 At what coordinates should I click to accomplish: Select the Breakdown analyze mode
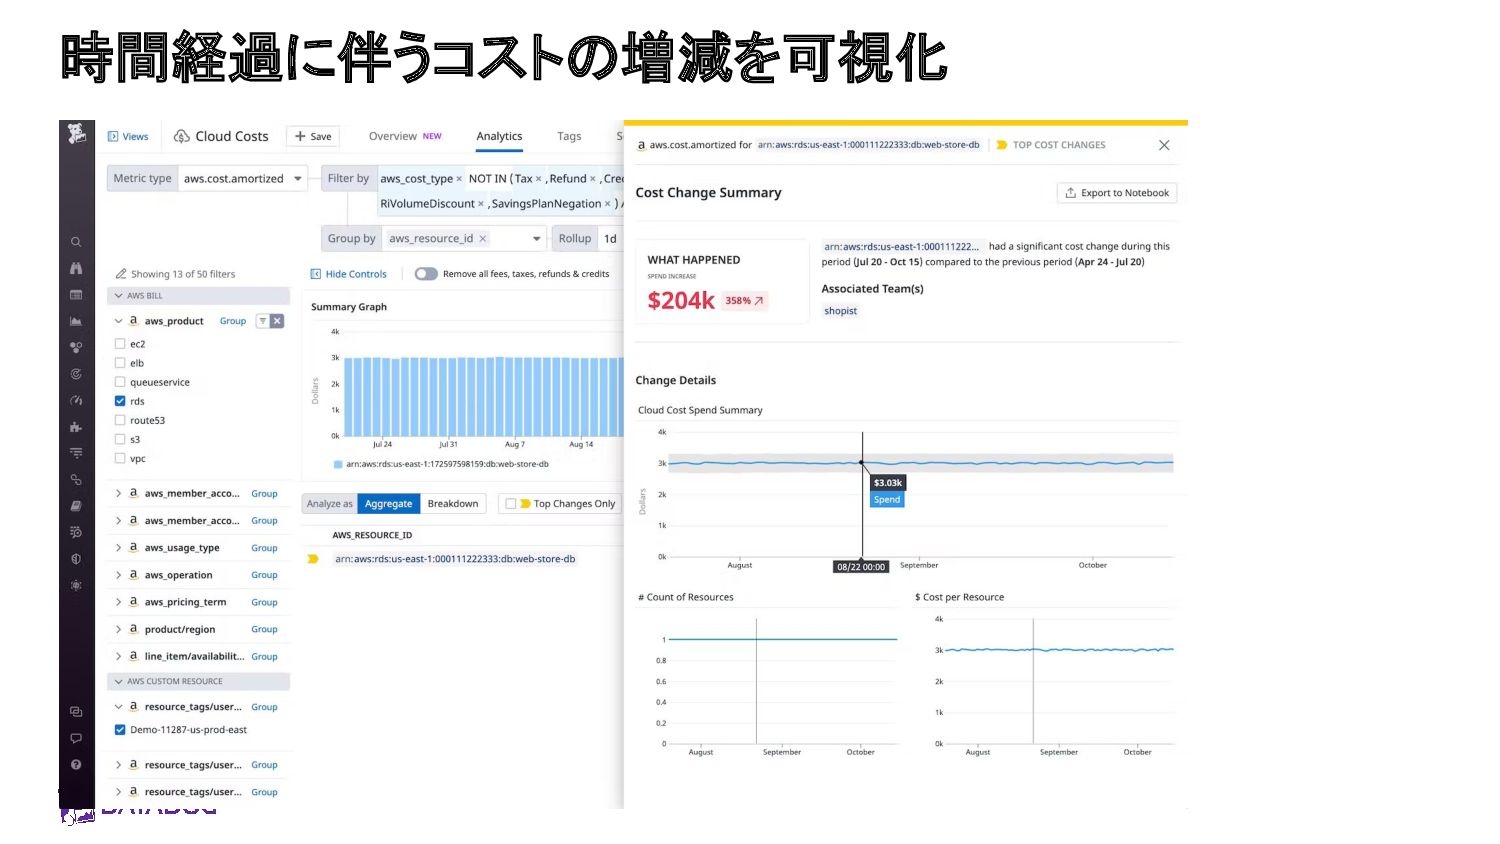[x=453, y=504]
